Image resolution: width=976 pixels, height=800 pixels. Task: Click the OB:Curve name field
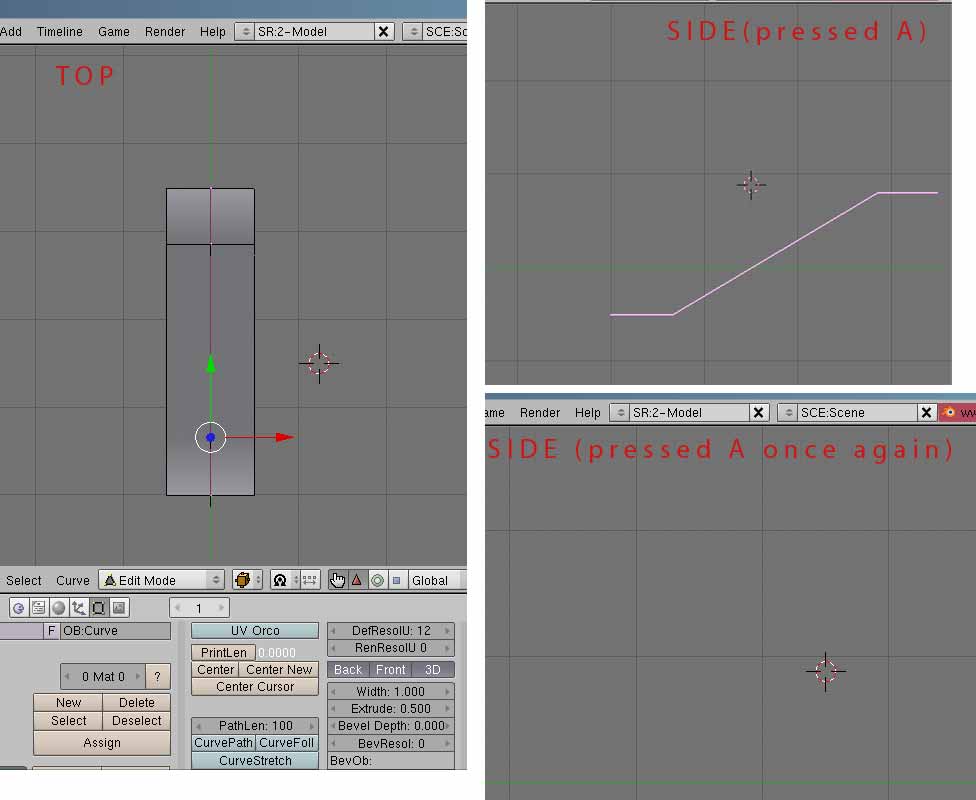(x=115, y=631)
